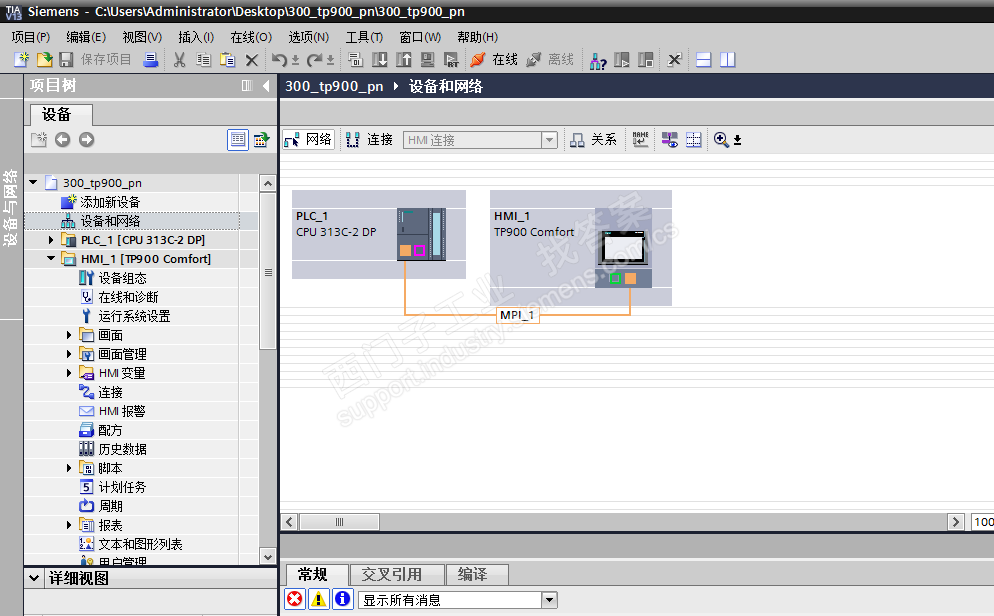Click the Undo arrow icon

point(280,60)
